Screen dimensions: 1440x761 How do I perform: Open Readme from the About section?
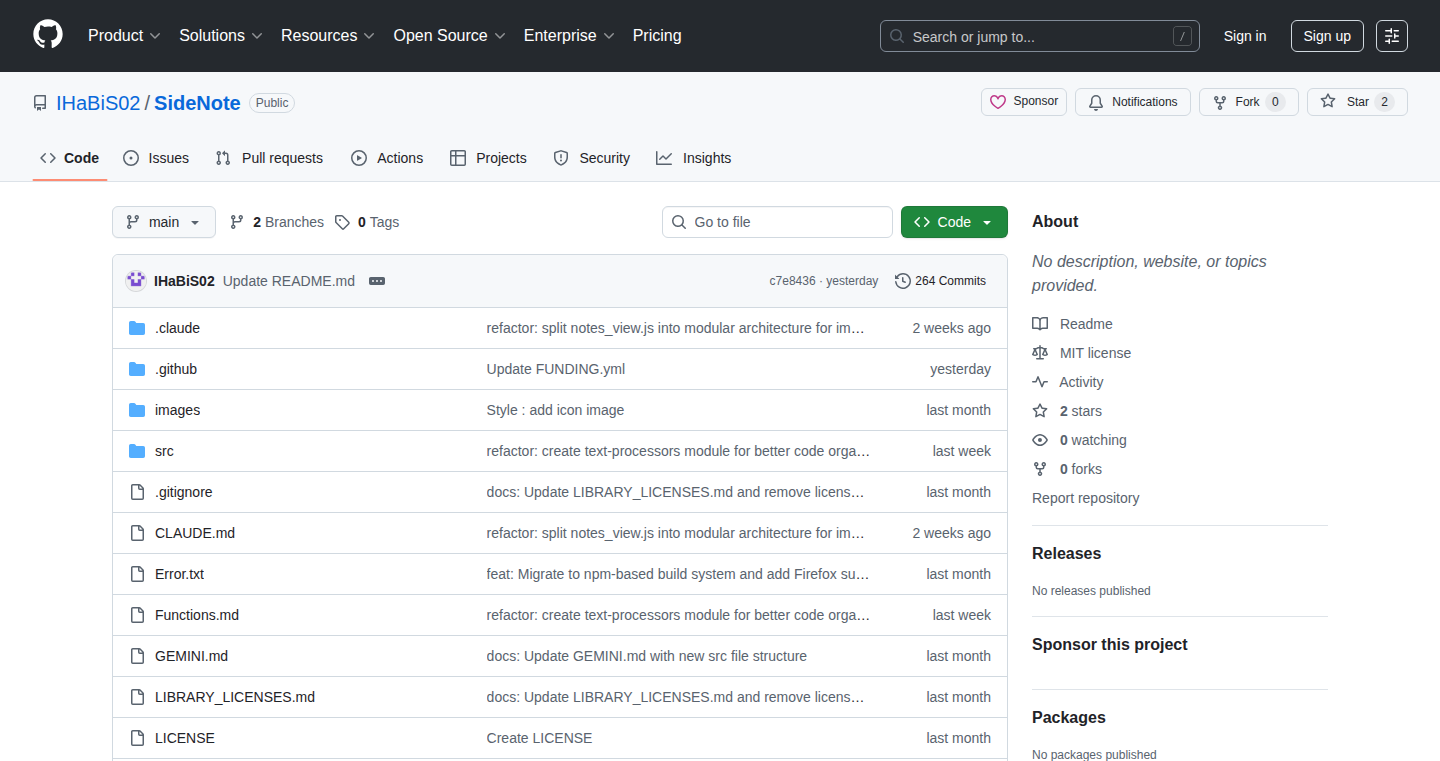click(x=1072, y=324)
